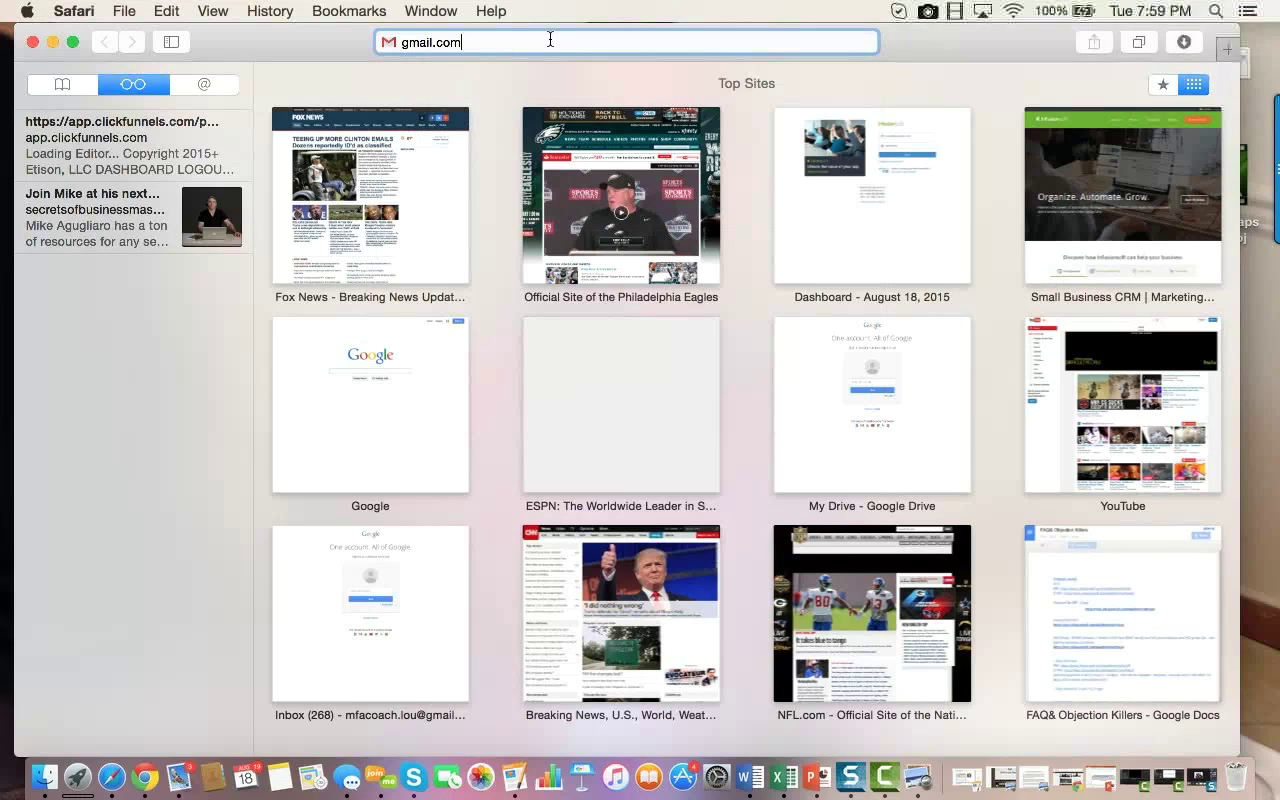Open the Window menu

[431, 11]
